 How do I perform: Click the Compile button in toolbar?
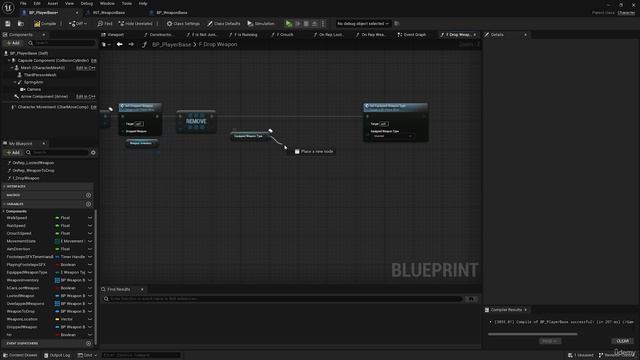click(x=45, y=24)
